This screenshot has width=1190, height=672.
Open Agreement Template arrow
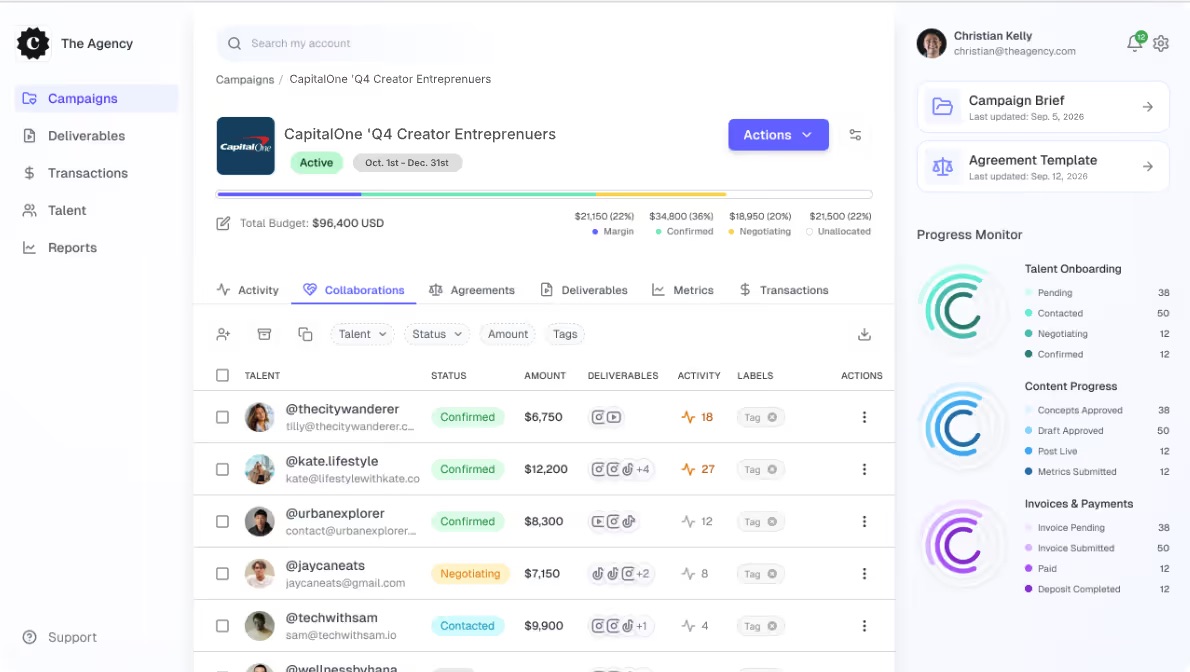pyautogui.click(x=1148, y=166)
